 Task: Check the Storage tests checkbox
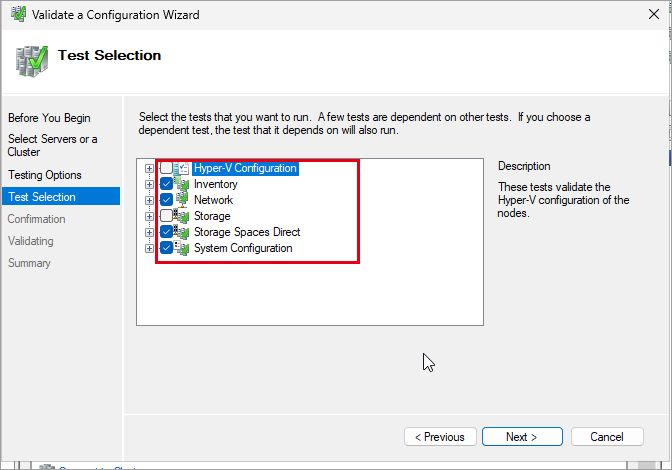[x=166, y=216]
